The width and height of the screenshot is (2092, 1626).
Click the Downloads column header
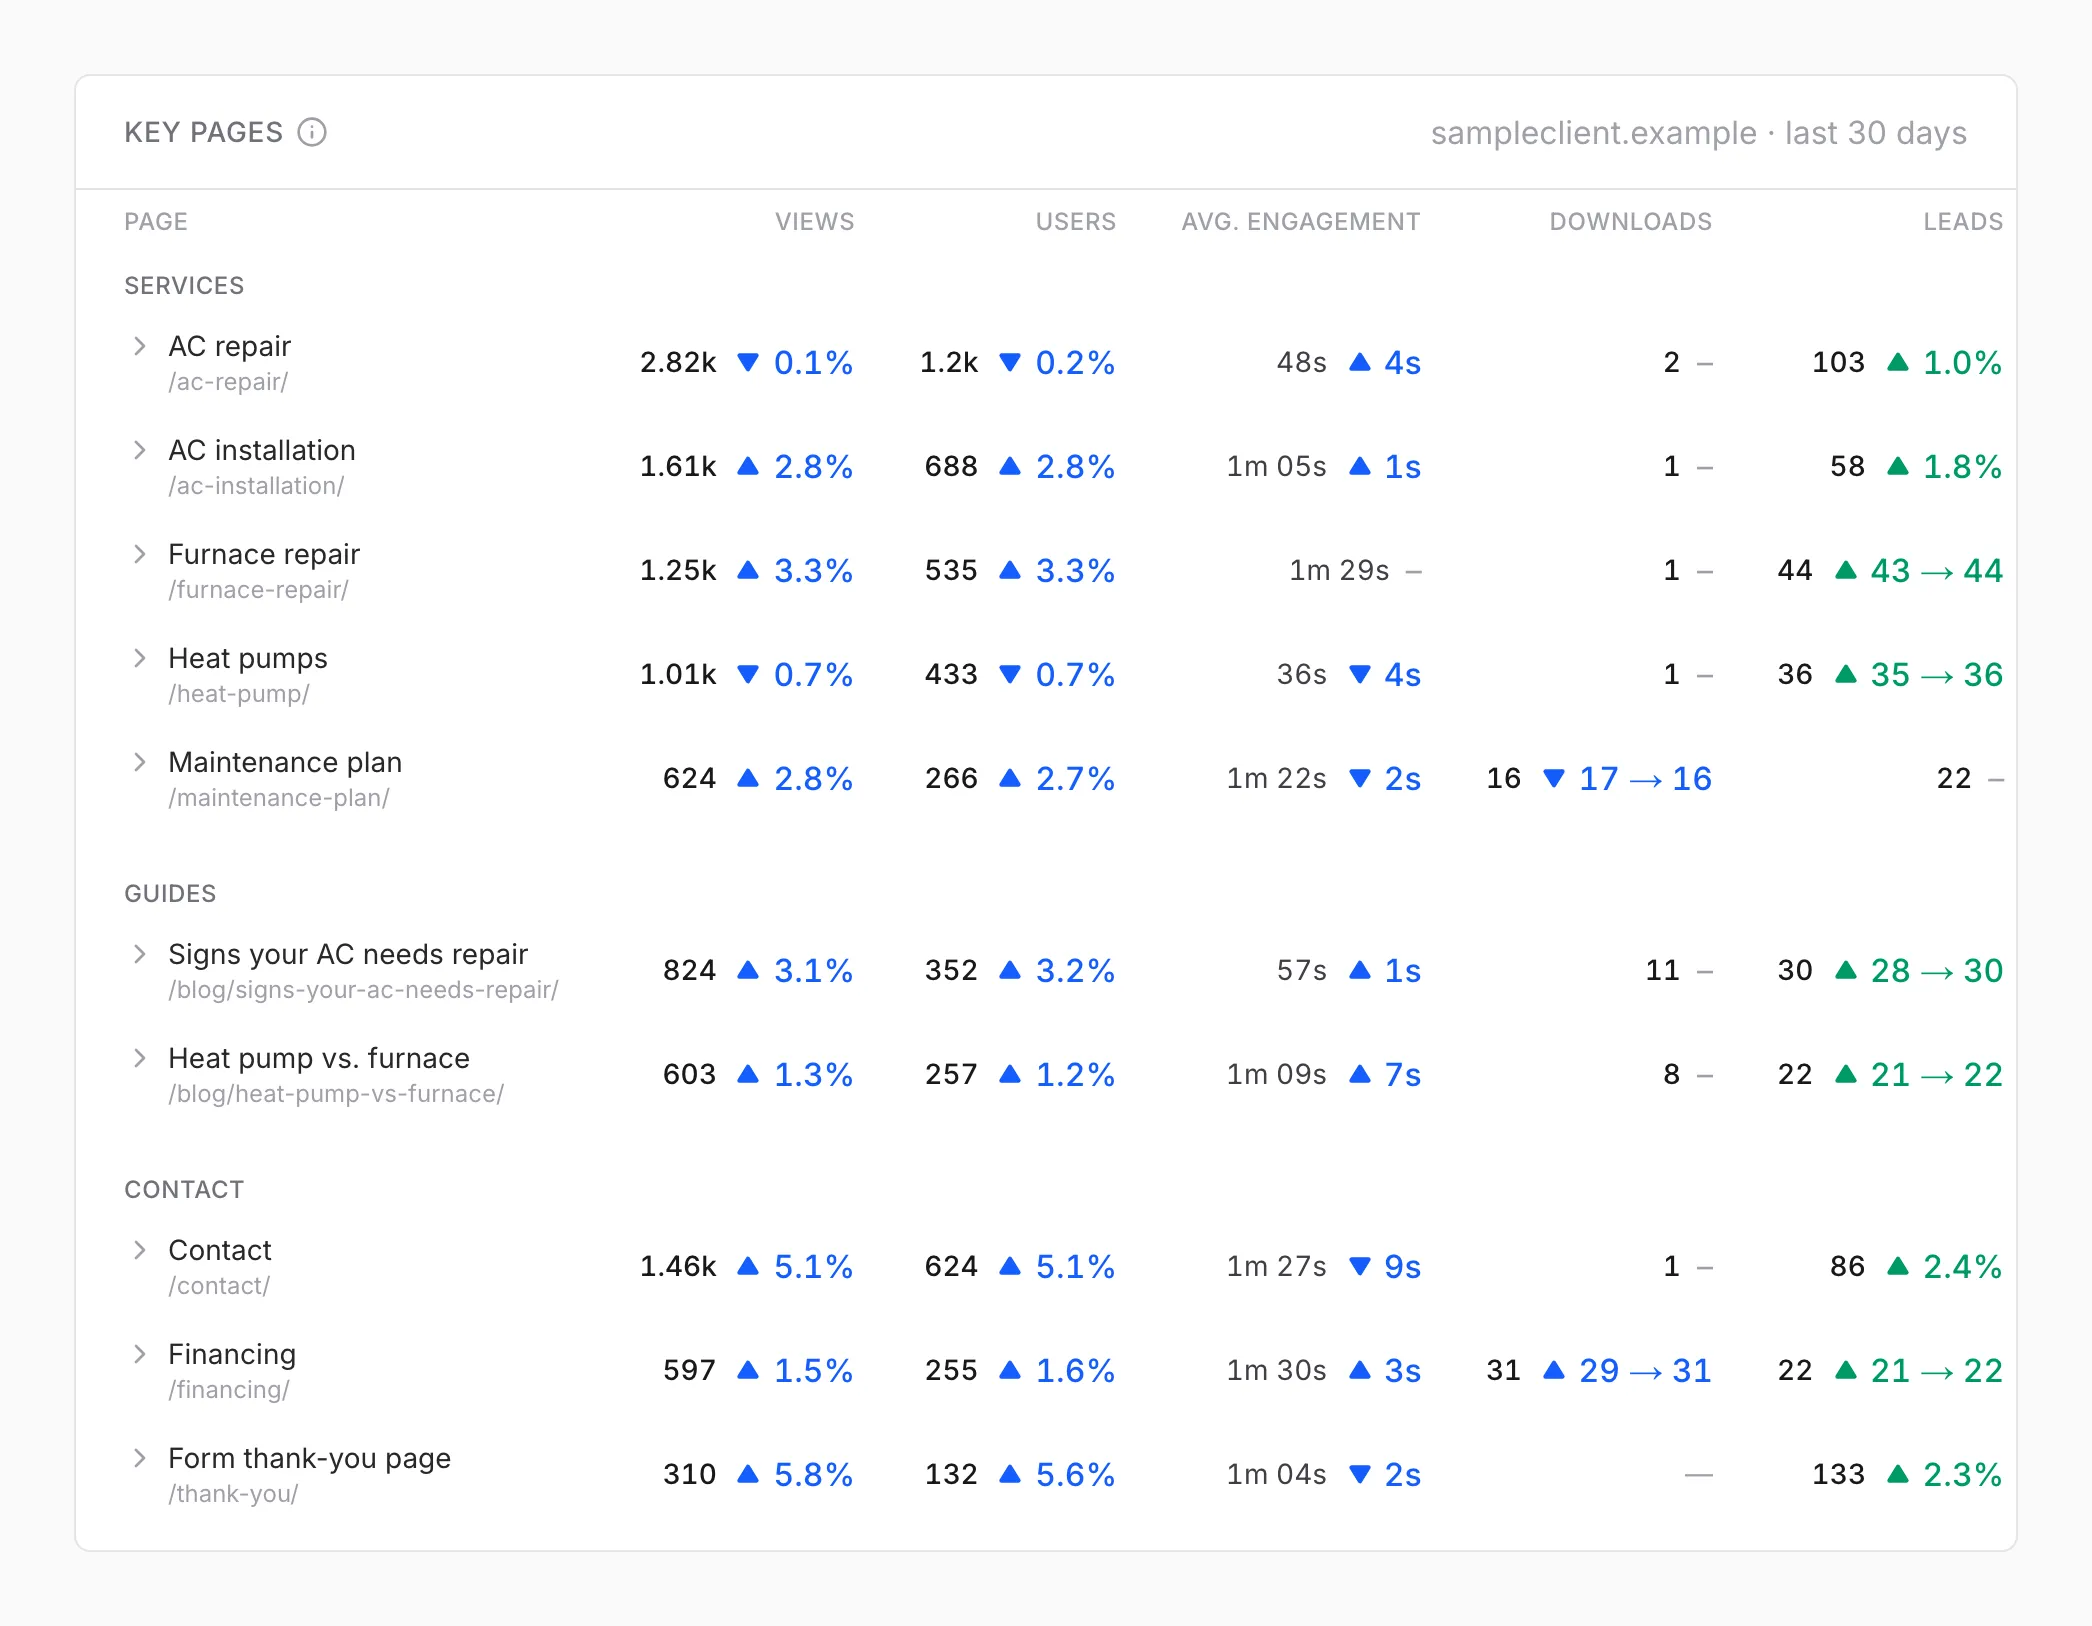(1630, 222)
